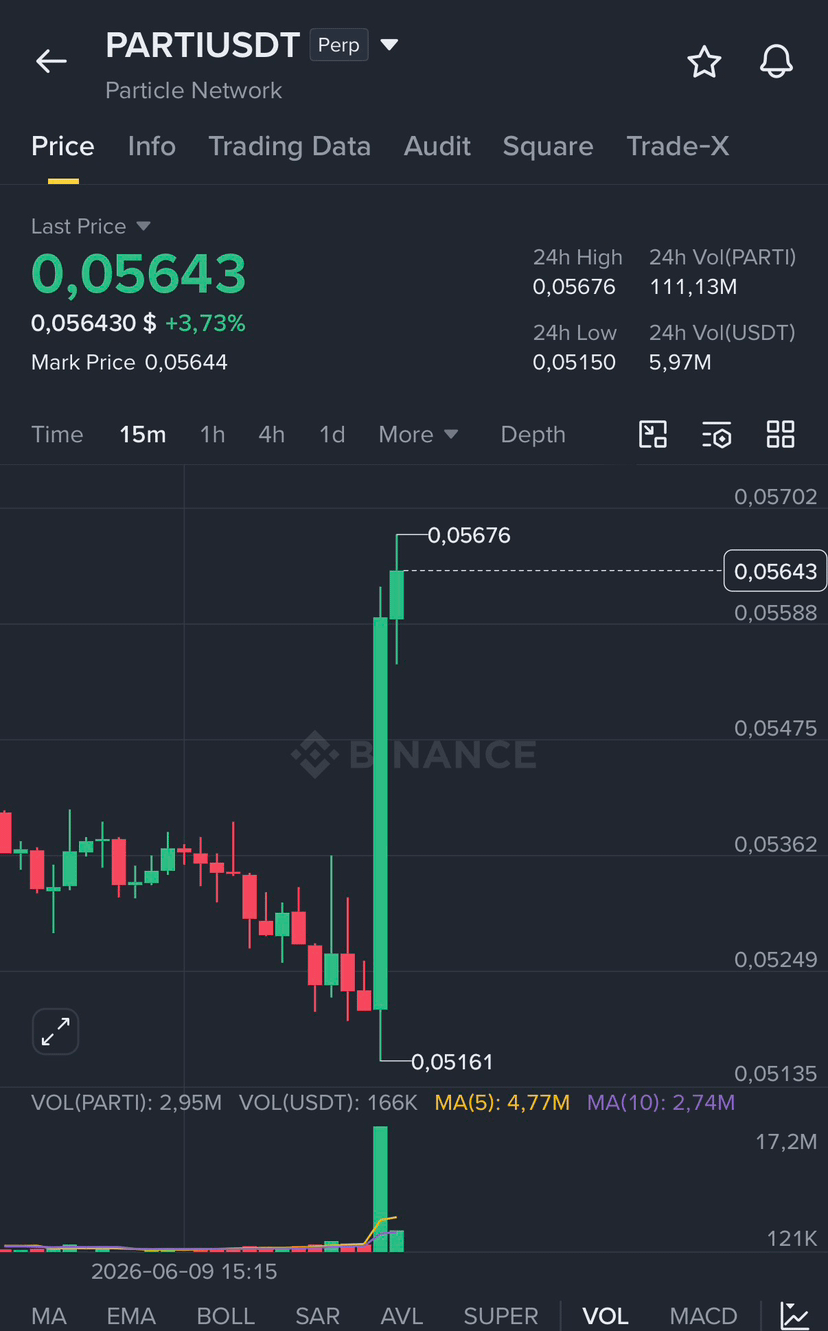828x1331 pixels.
Task: Select the 15m interval
Action: [143, 434]
